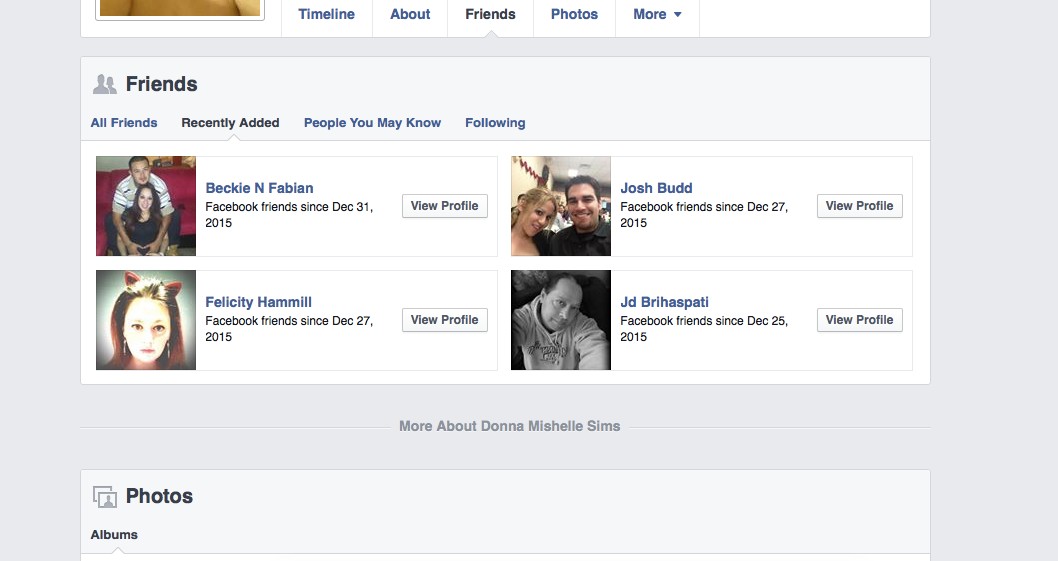Open Jd Brihaspati's profile photo
Viewport: 1058px width, 561px height.
pyautogui.click(x=561, y=320)
